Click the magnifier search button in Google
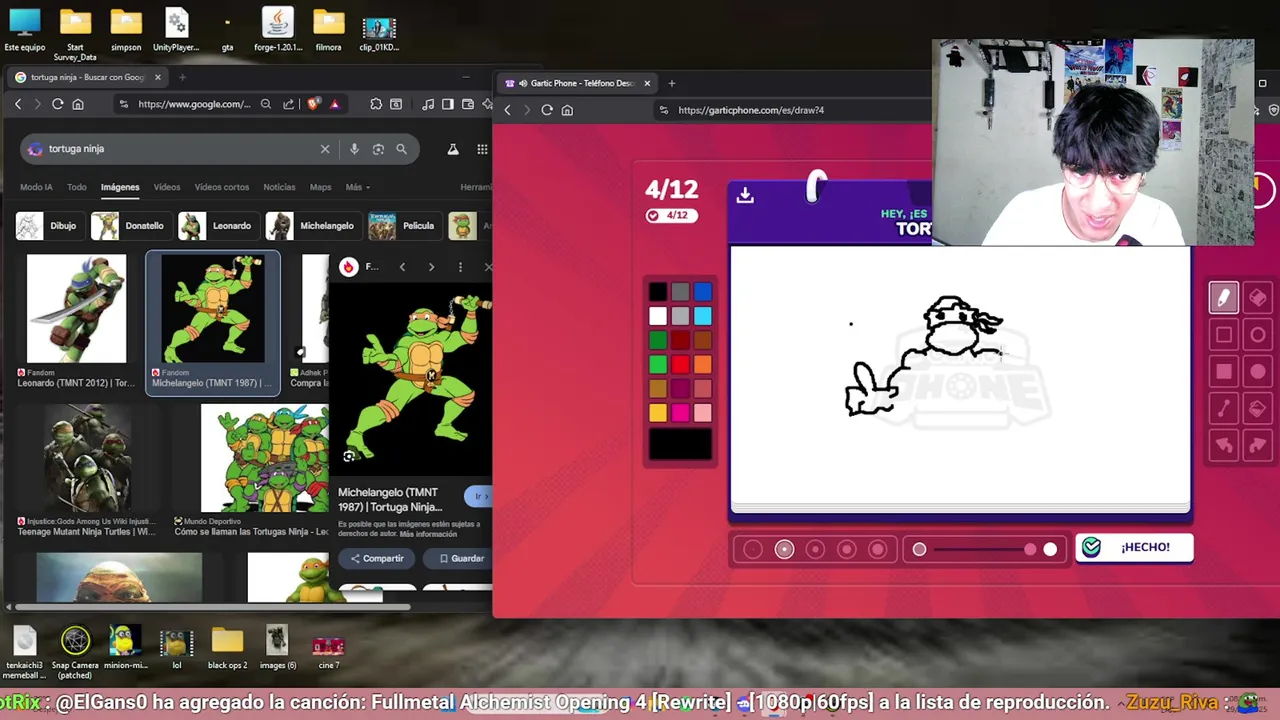This screenshot has width=1280, height=720. click(401, 149)
